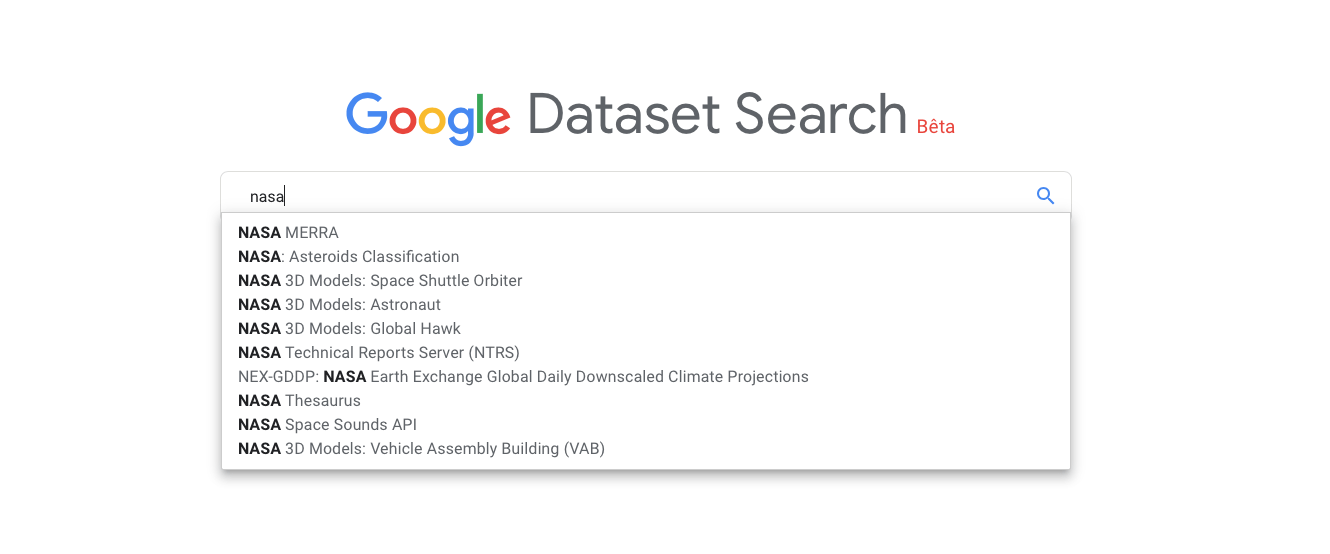Click the yellow letter o in Google logo

click(431, 120)
